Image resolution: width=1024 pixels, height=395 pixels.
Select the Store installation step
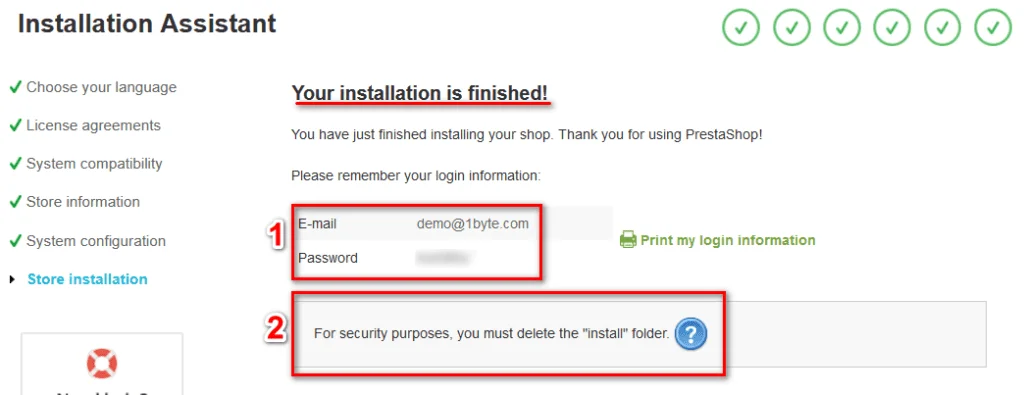pyautogui.click(x=88, y=279)
